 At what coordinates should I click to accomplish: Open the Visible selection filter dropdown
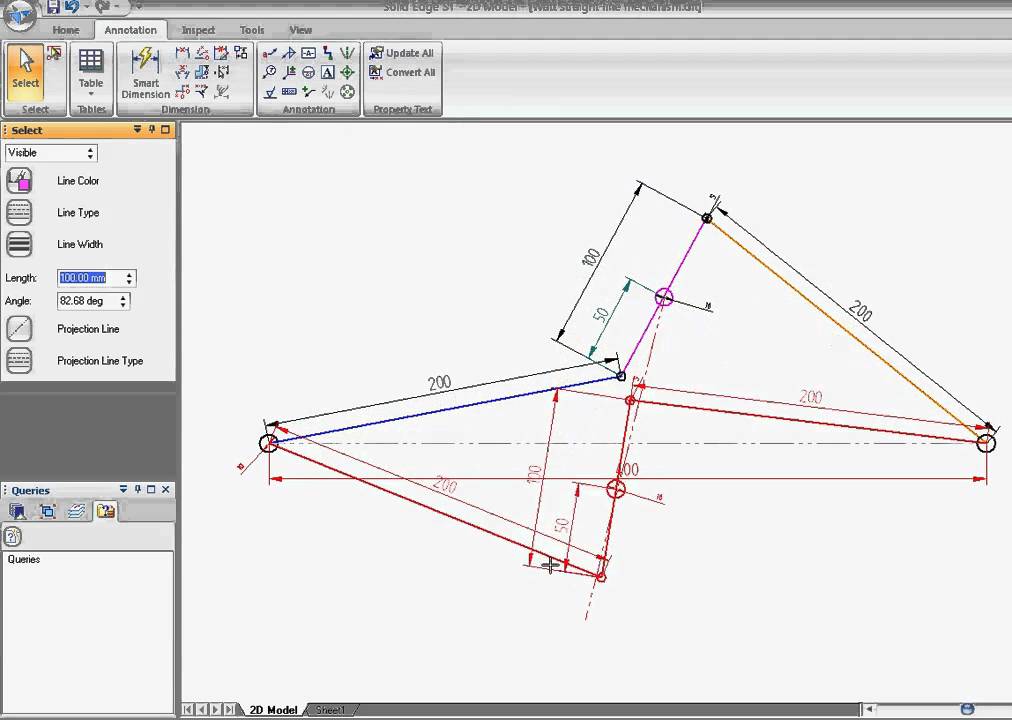[89, 152]
